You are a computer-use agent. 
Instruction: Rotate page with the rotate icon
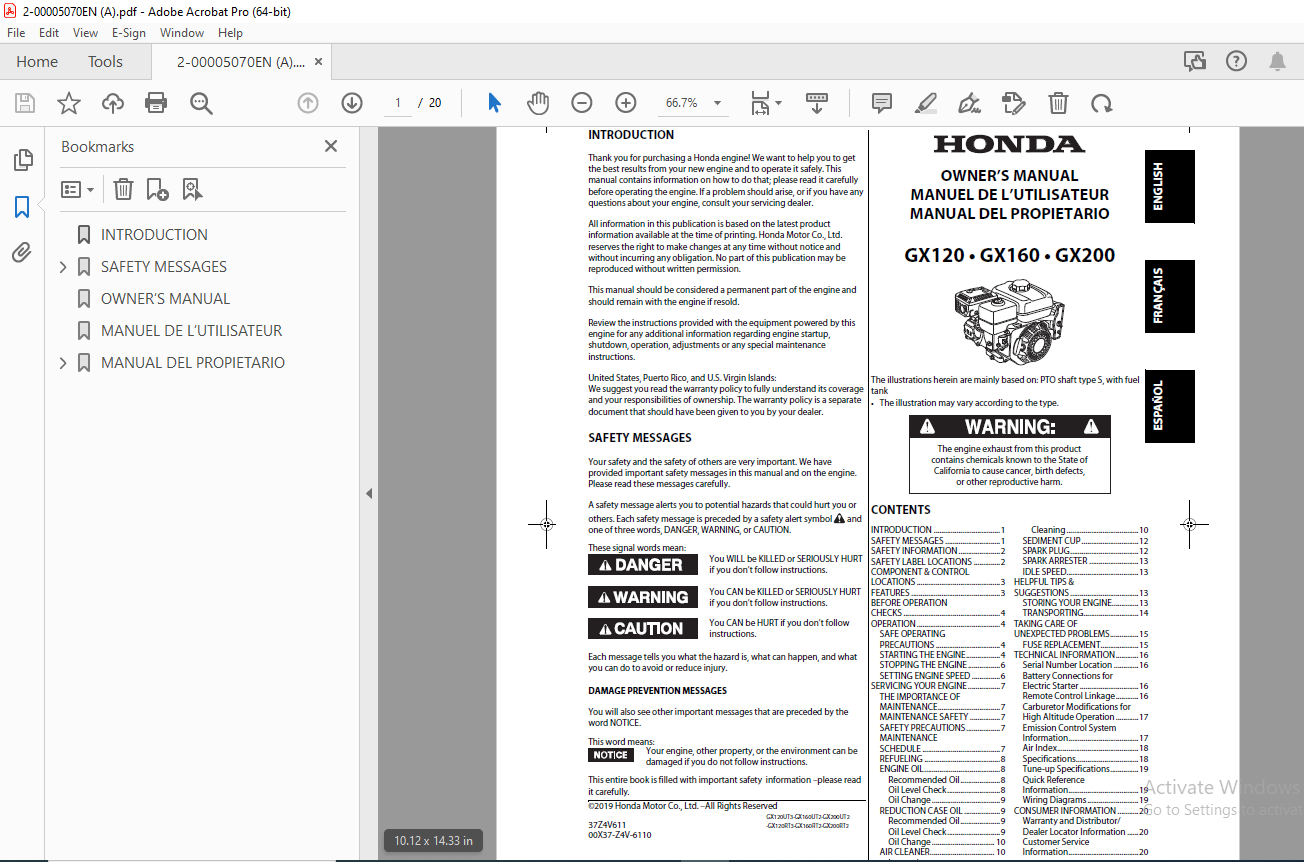(1101, 103)
